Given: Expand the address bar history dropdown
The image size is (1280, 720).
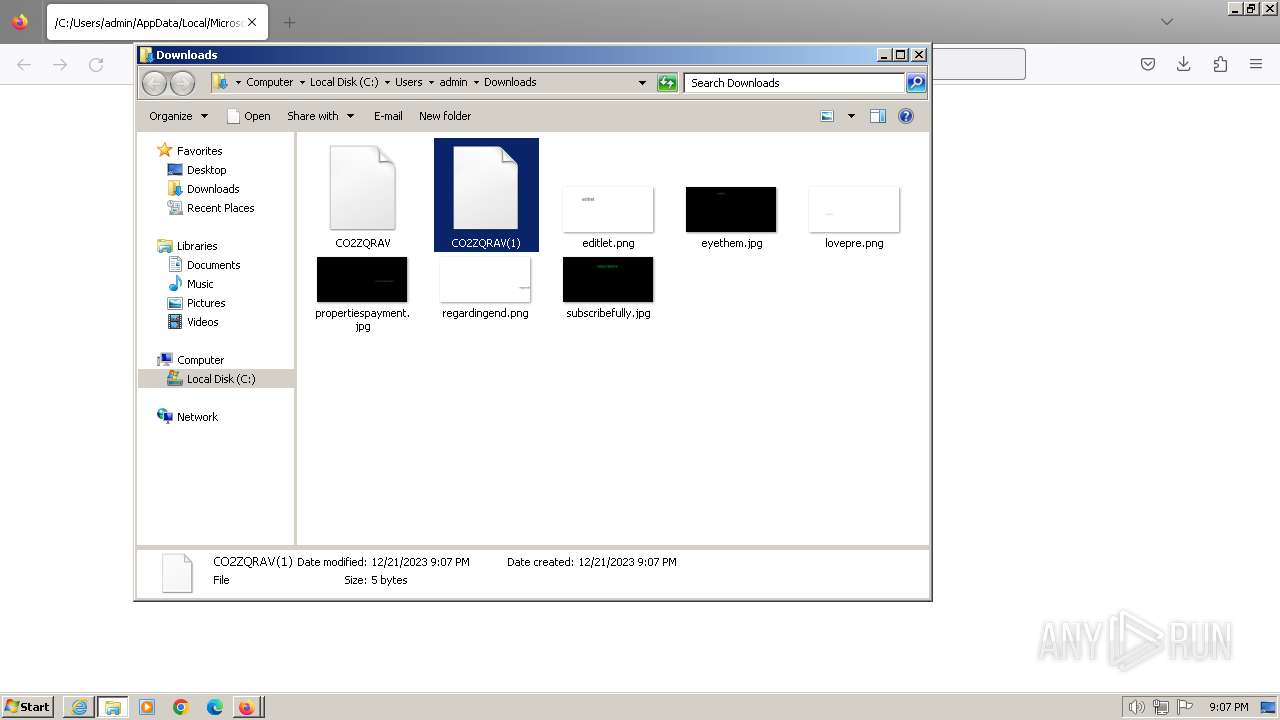Looking at the screenshot, I should click(x=642, y=83).
